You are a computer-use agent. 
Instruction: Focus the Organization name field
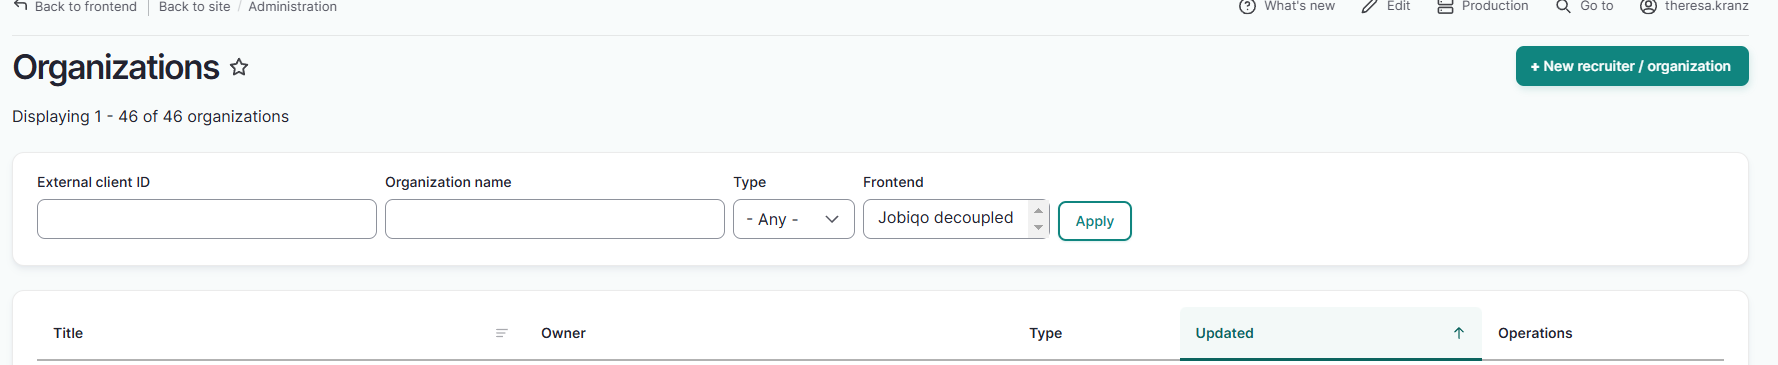point(555,219)
